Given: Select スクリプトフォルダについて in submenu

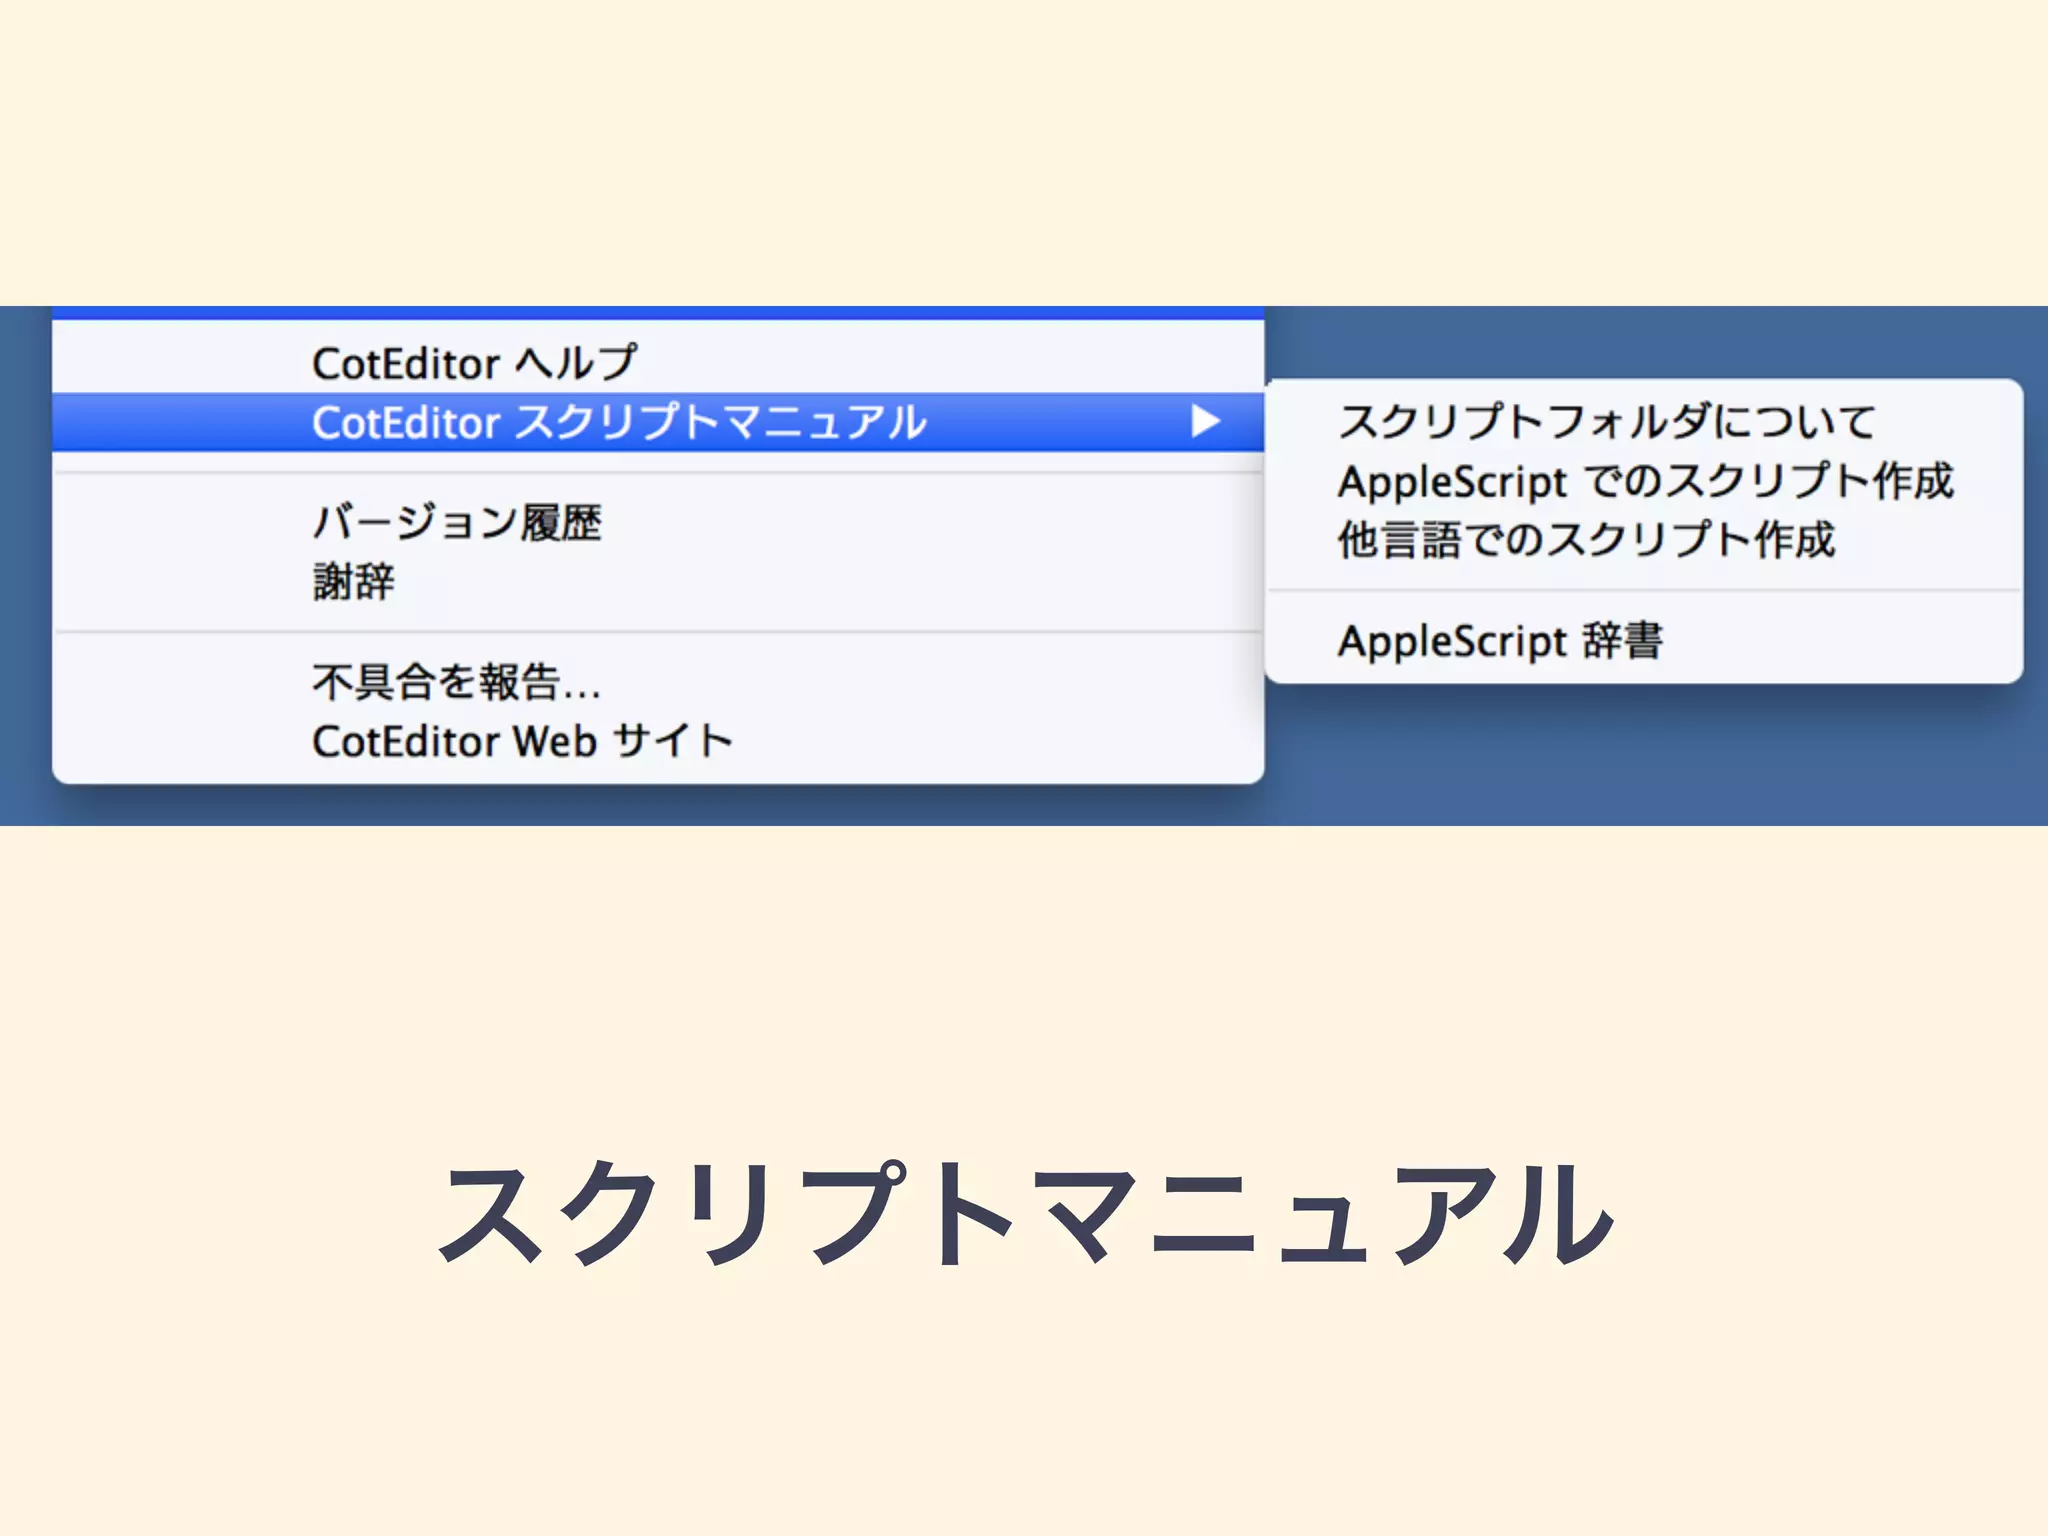Looking at the screenshot, I should (x=1644, y=421).
